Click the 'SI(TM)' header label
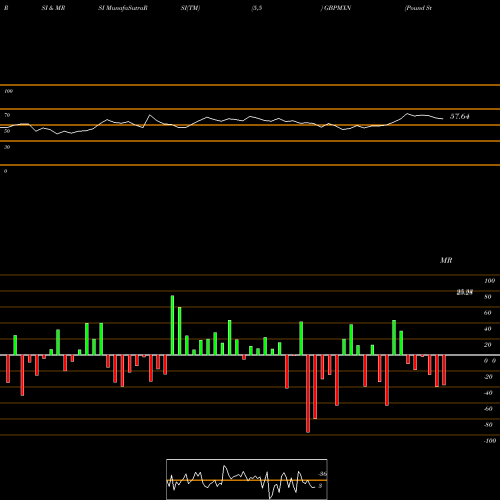The image size is (500, 500). tap(190, 8)
